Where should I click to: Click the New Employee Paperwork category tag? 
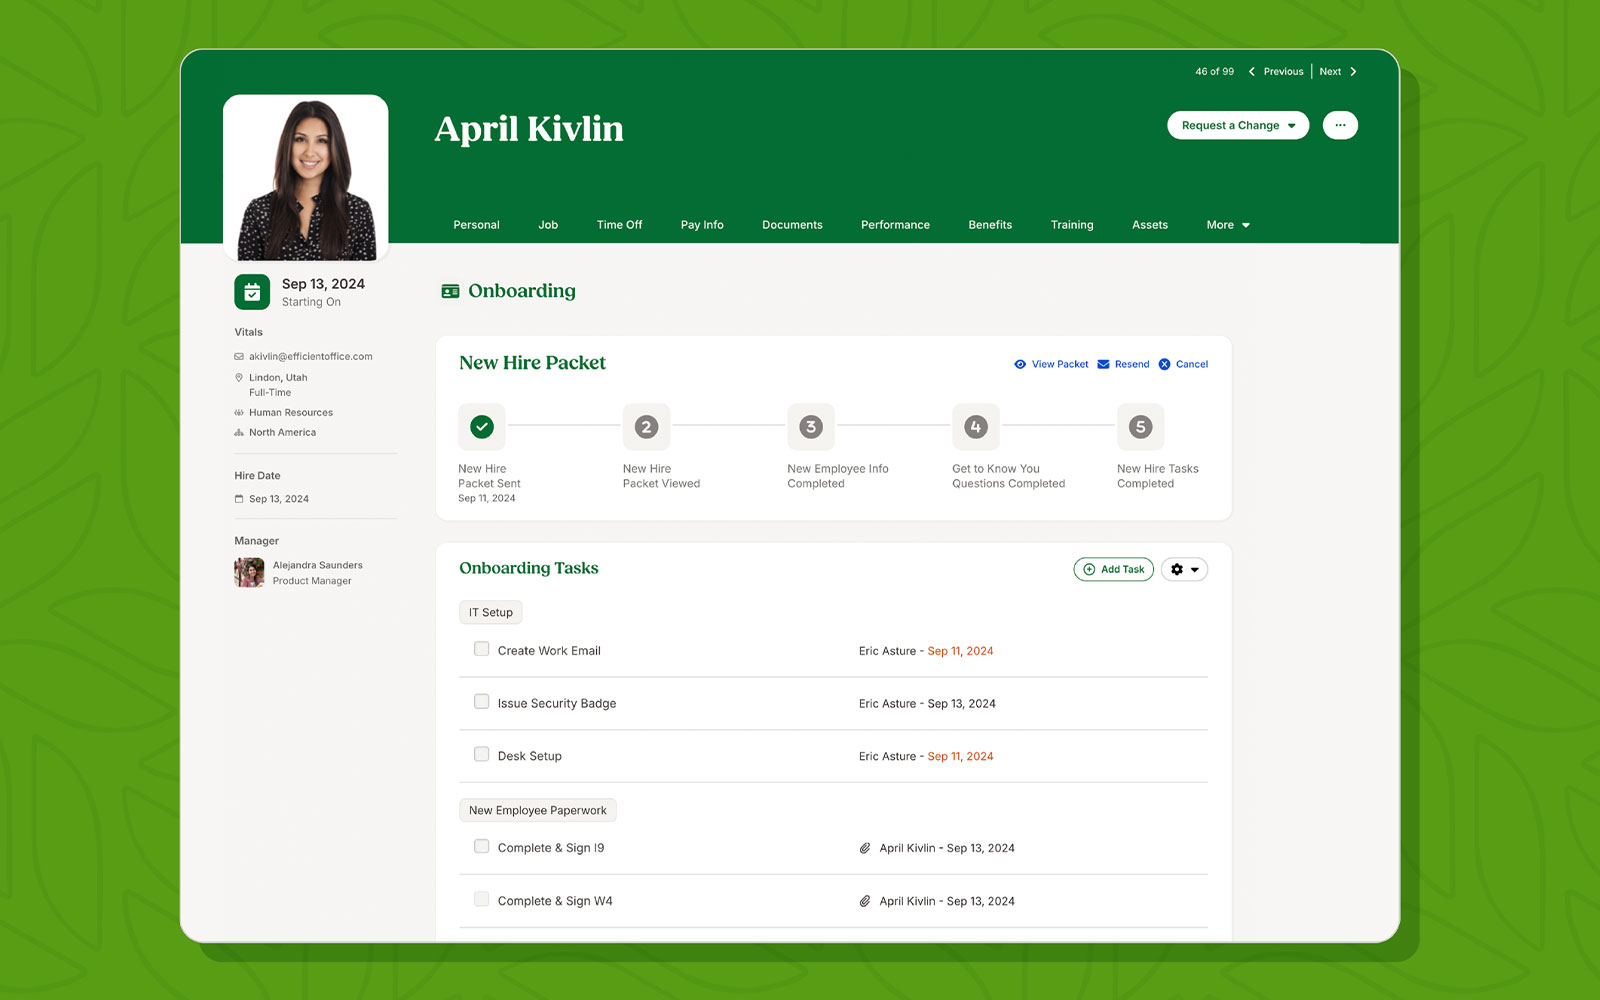click(538, 810)
